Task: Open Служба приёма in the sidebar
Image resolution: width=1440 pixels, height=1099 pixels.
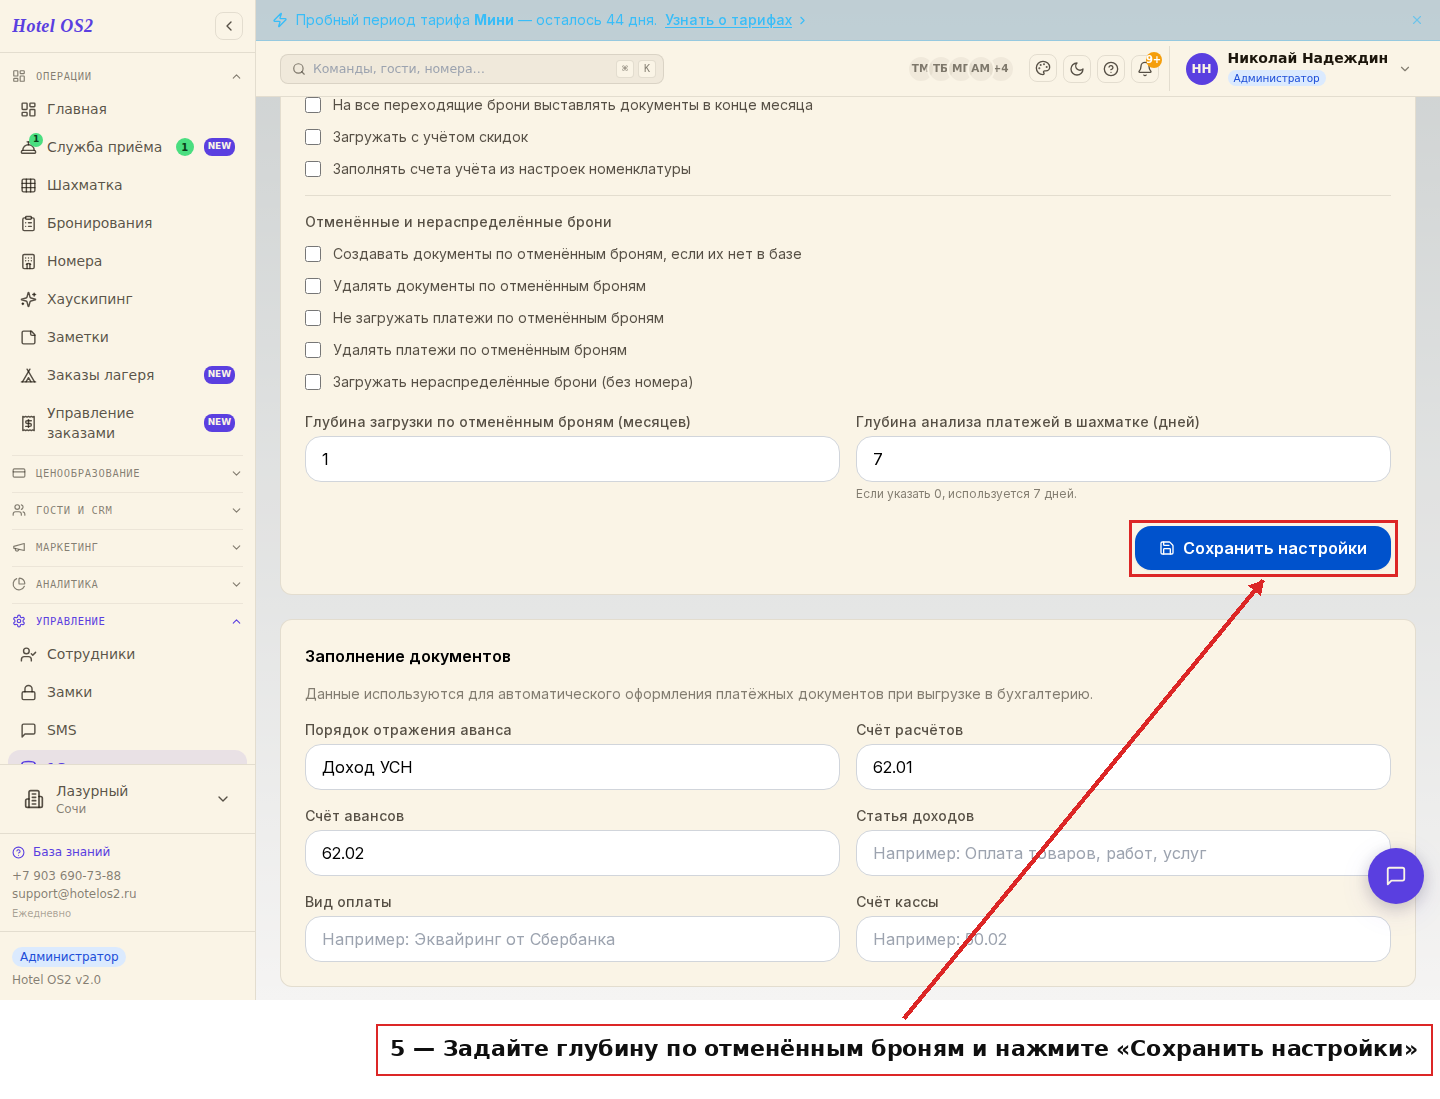Action: pyautogui.click(x=127, y=147)
